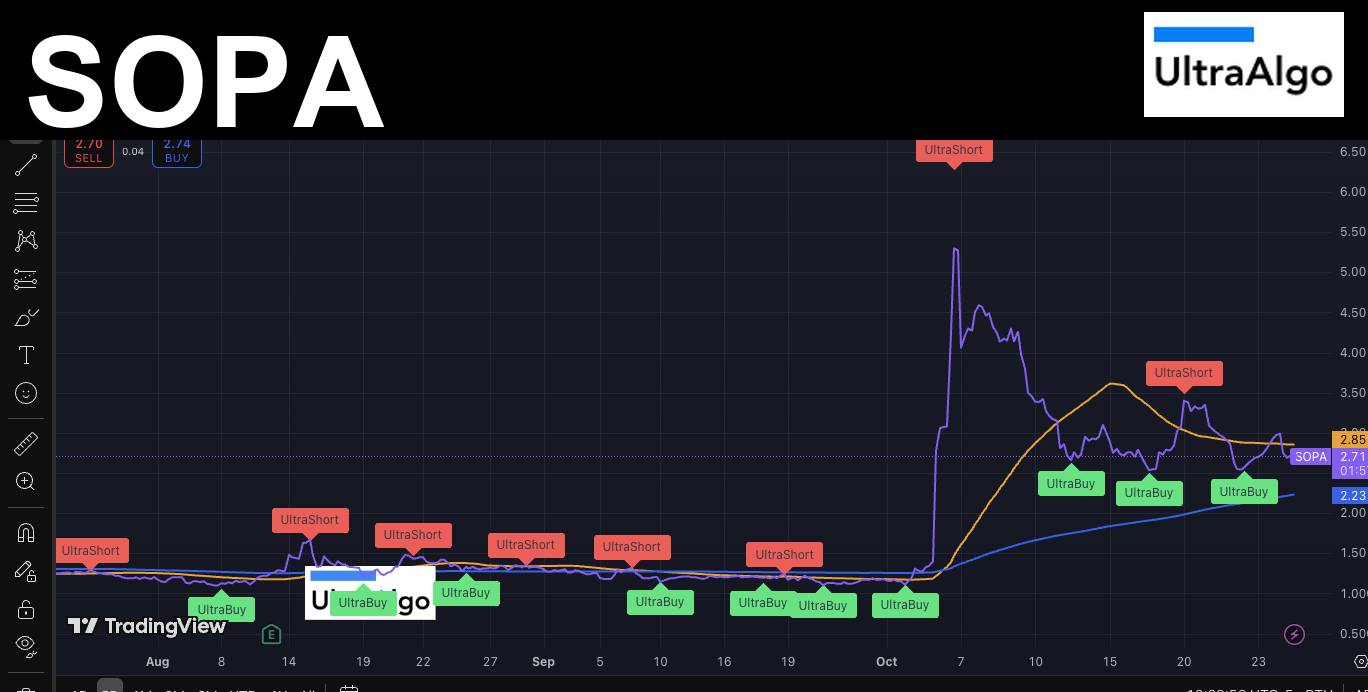Toggle stay in drawing mode
This screenshot has width=1368, height=692.
[x=26, y=570]
